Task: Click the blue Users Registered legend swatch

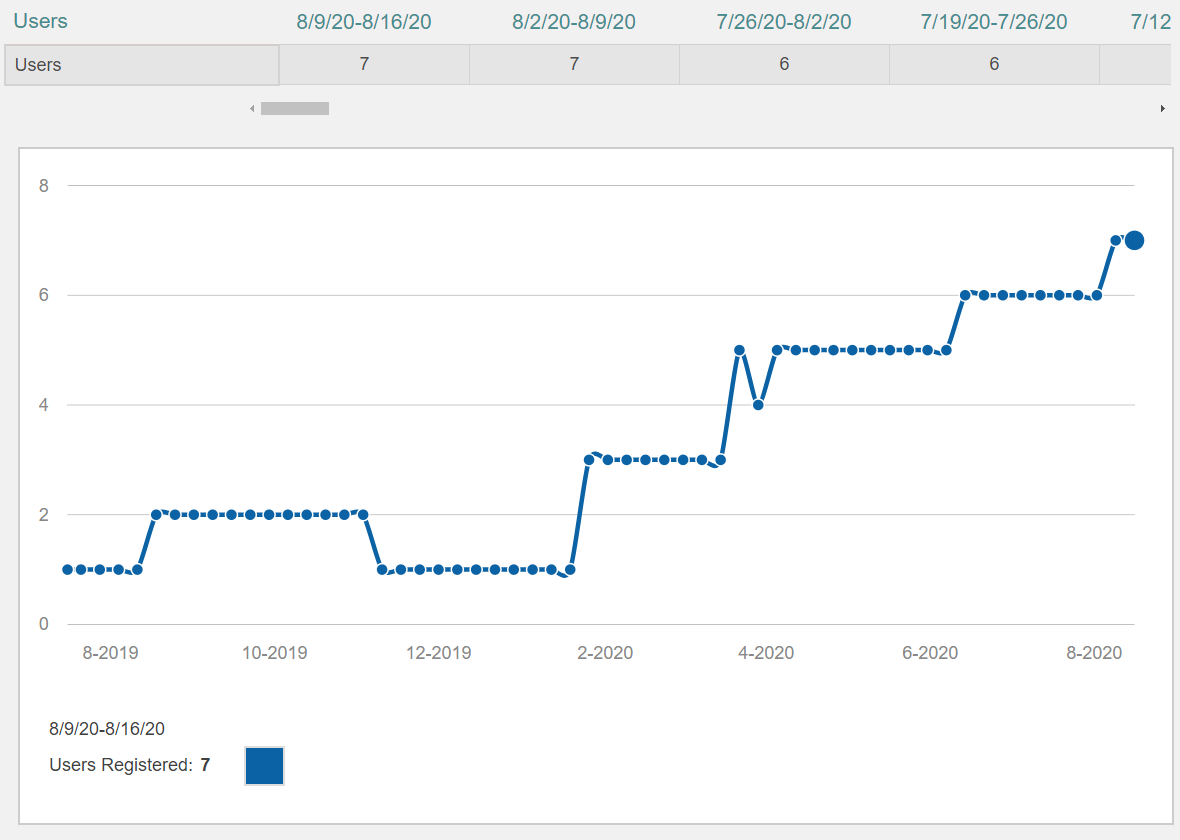Action: pyautogui.click(x=264, y=766)
